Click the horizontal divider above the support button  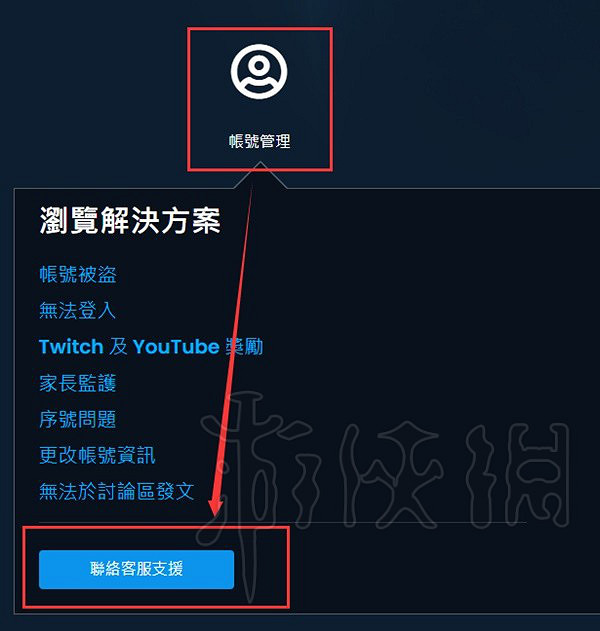282,522
